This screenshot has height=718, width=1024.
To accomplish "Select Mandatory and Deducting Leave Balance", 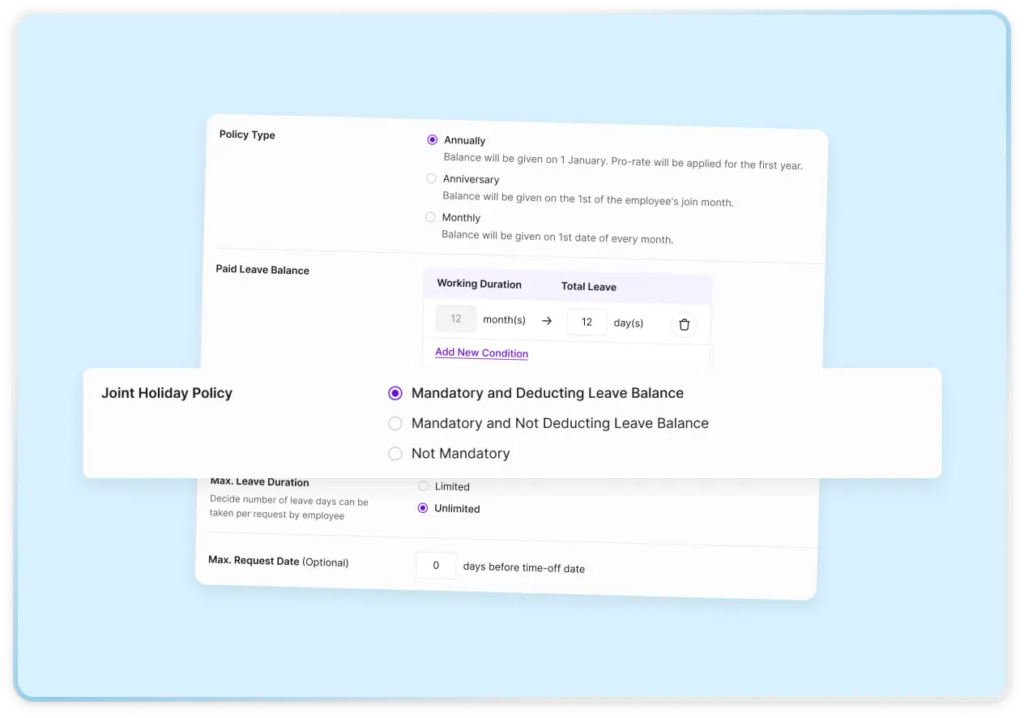I will point(395,393).
